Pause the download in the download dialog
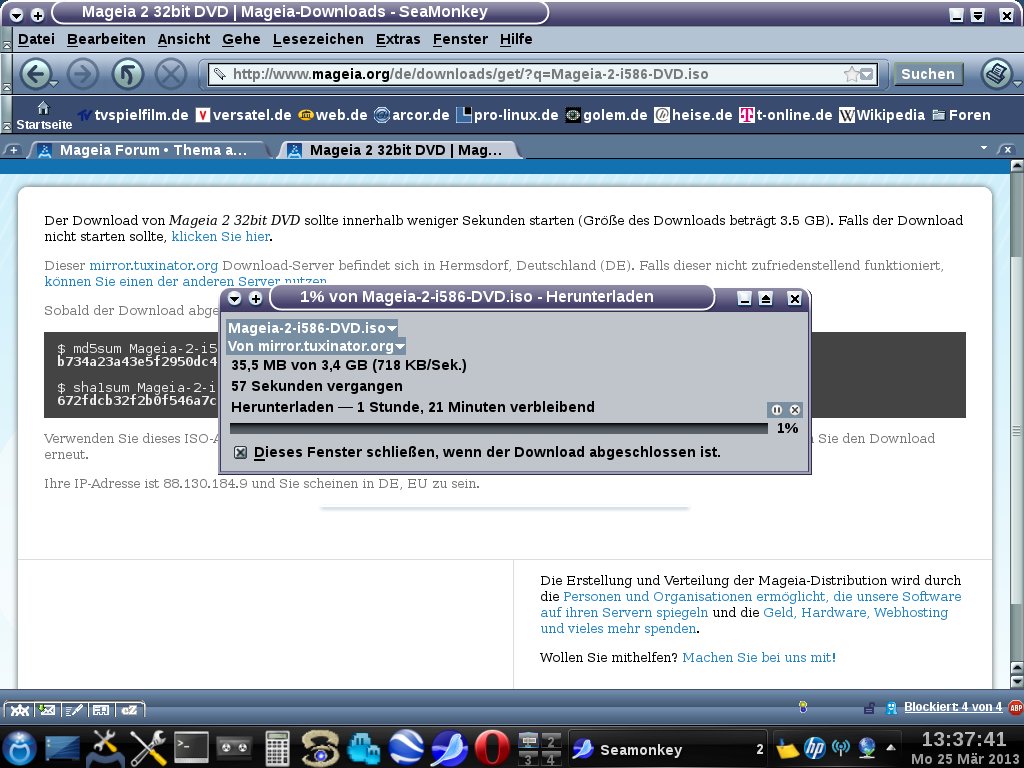 click(x=776, y=410)
